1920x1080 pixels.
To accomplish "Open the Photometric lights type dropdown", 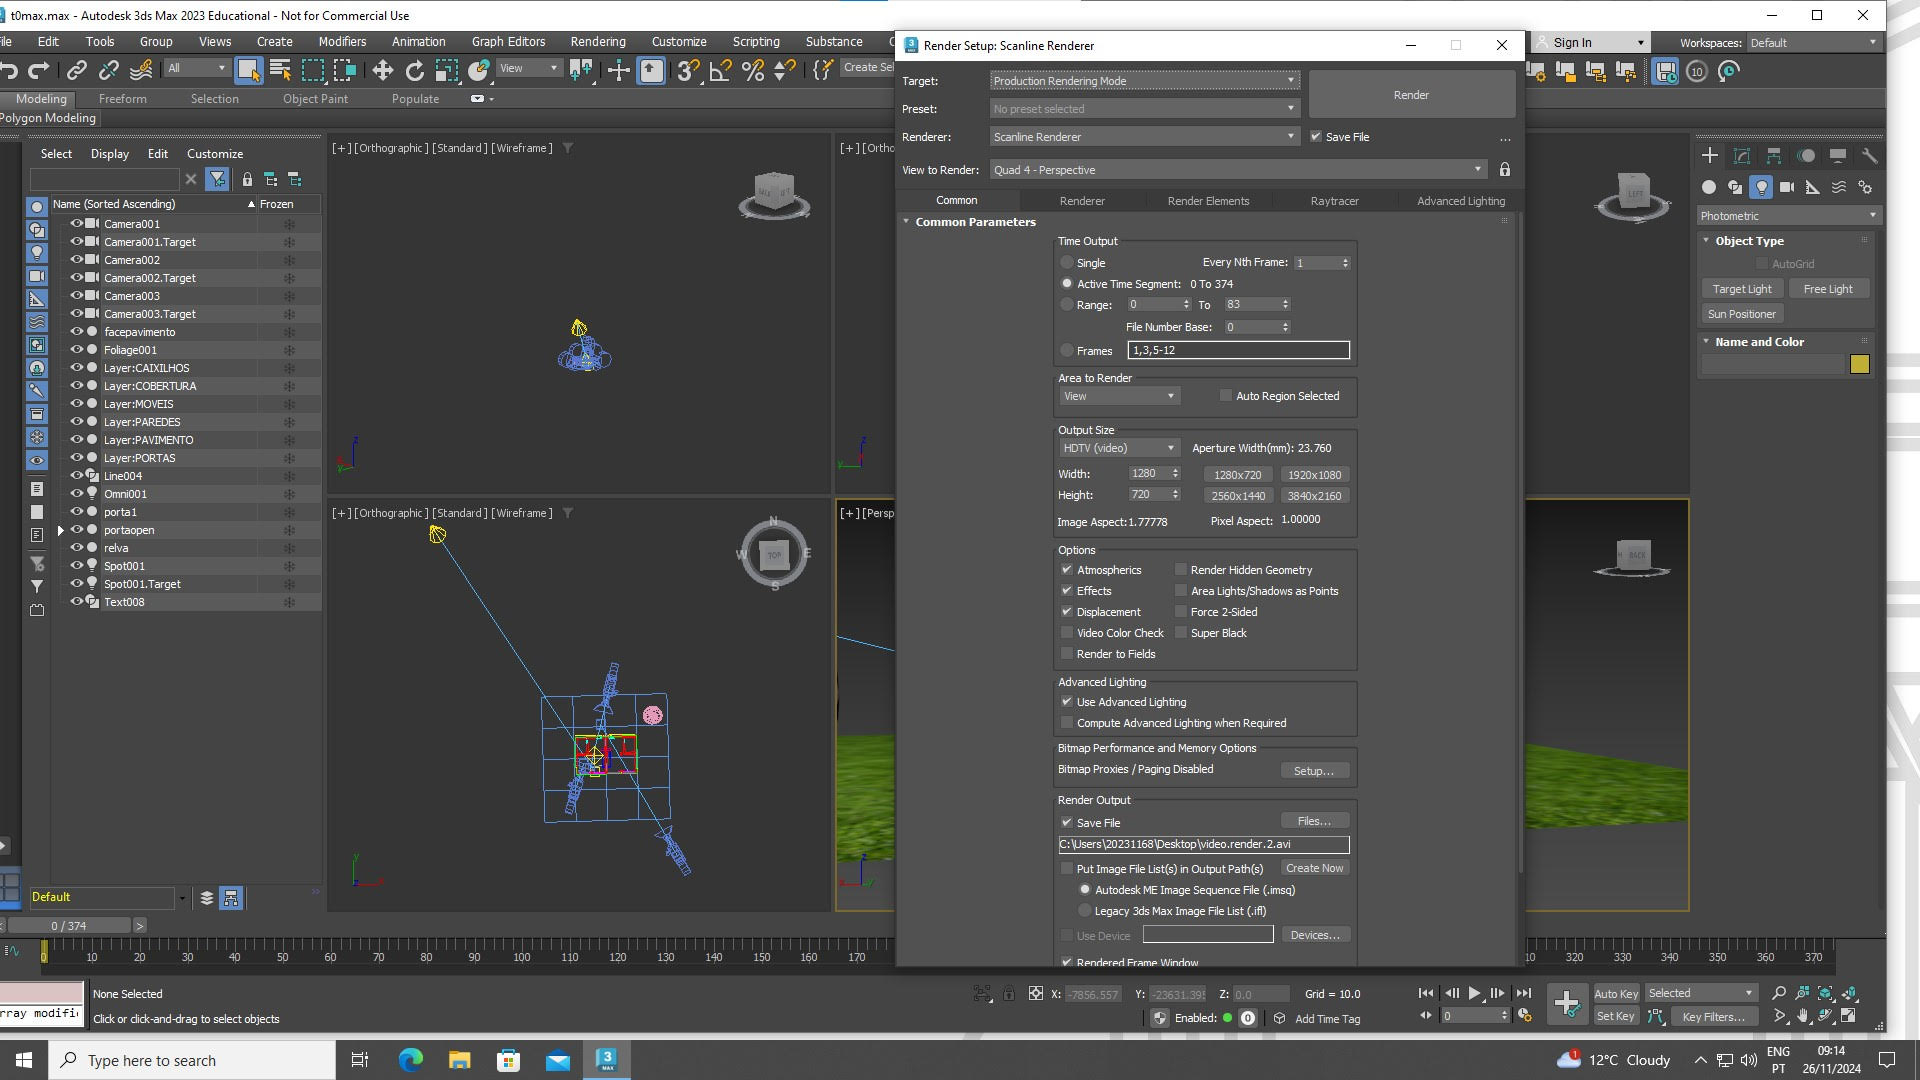I will point(1788,216).
